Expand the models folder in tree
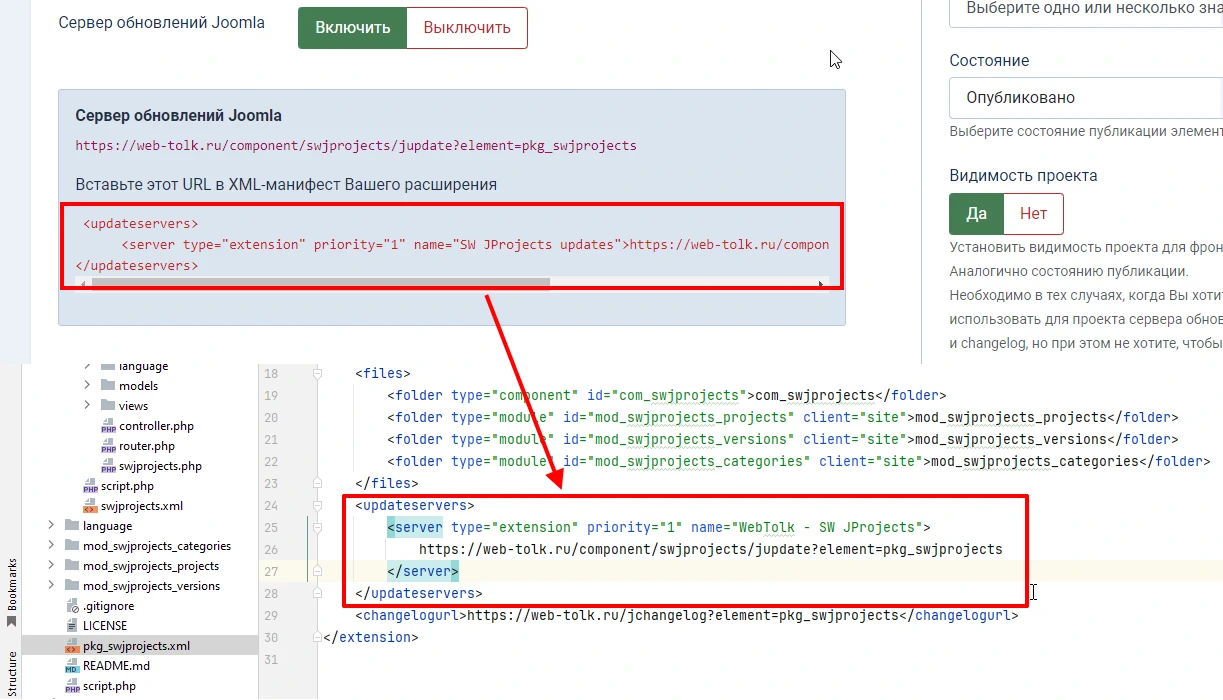 [87, 386]
